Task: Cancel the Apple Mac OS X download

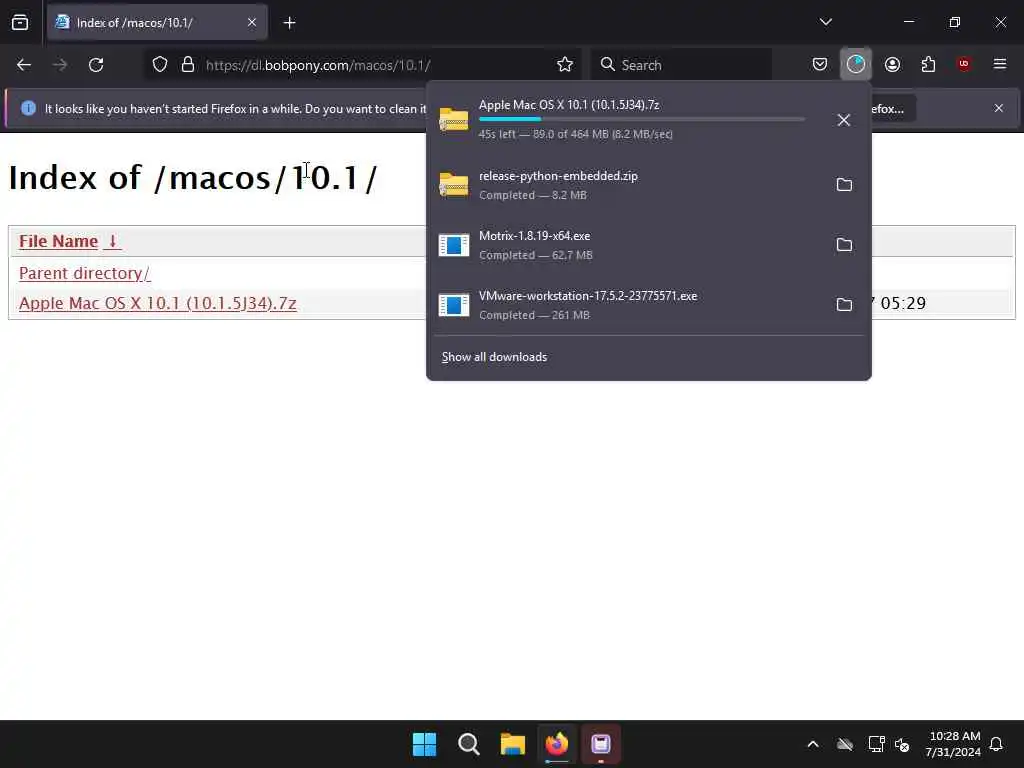Action: [844, 120]
